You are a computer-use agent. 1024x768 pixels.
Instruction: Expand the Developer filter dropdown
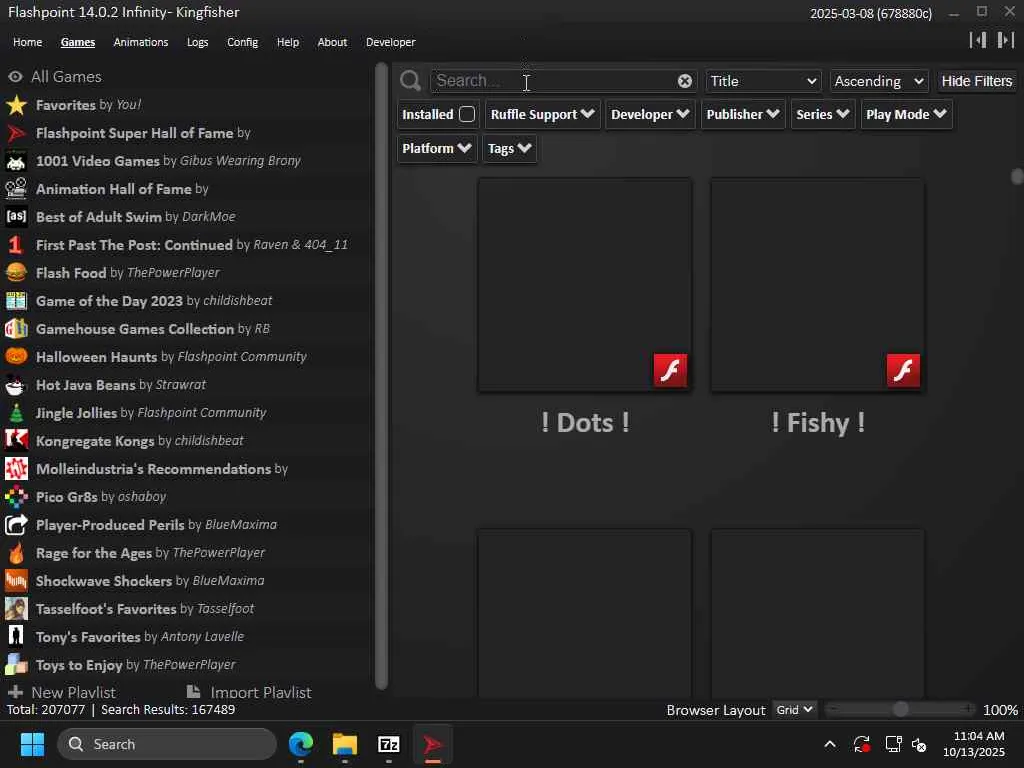[x=650, y=114]
